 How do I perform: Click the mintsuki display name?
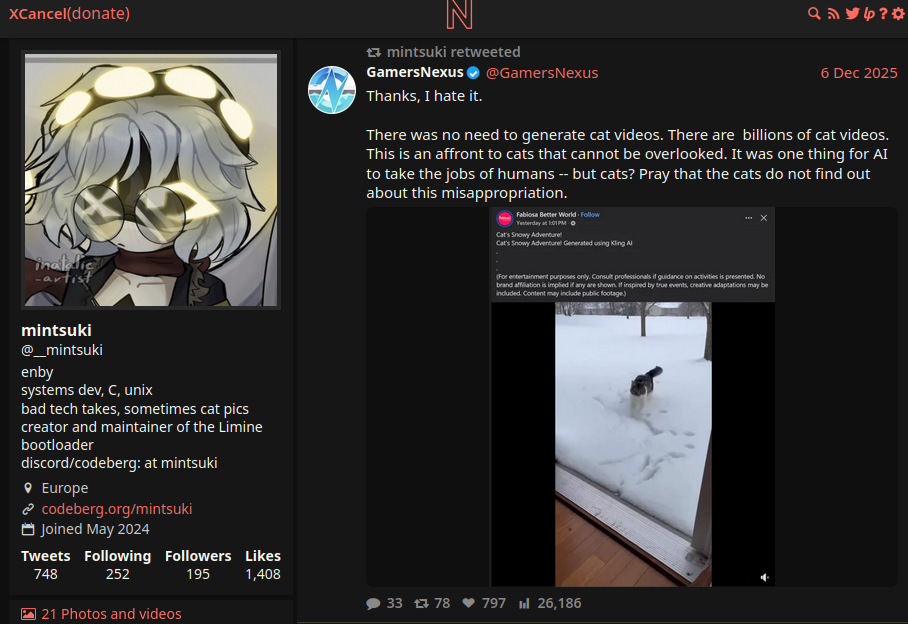(x=56, y=330)
